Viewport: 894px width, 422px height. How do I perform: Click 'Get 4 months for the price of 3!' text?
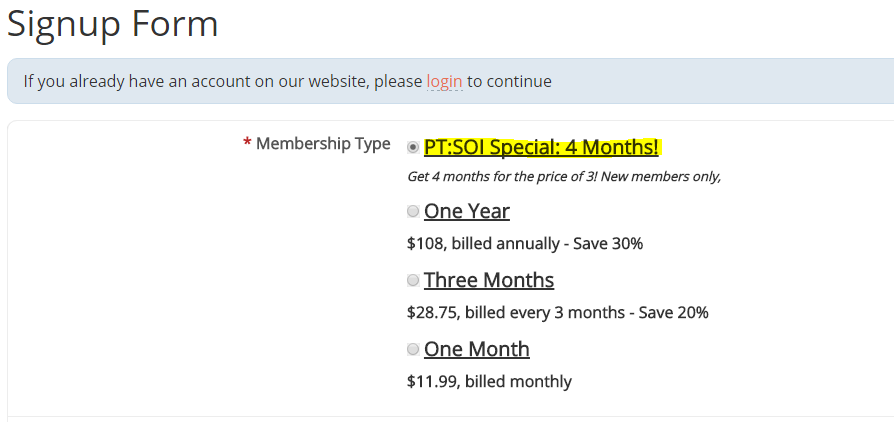(510, 177)
